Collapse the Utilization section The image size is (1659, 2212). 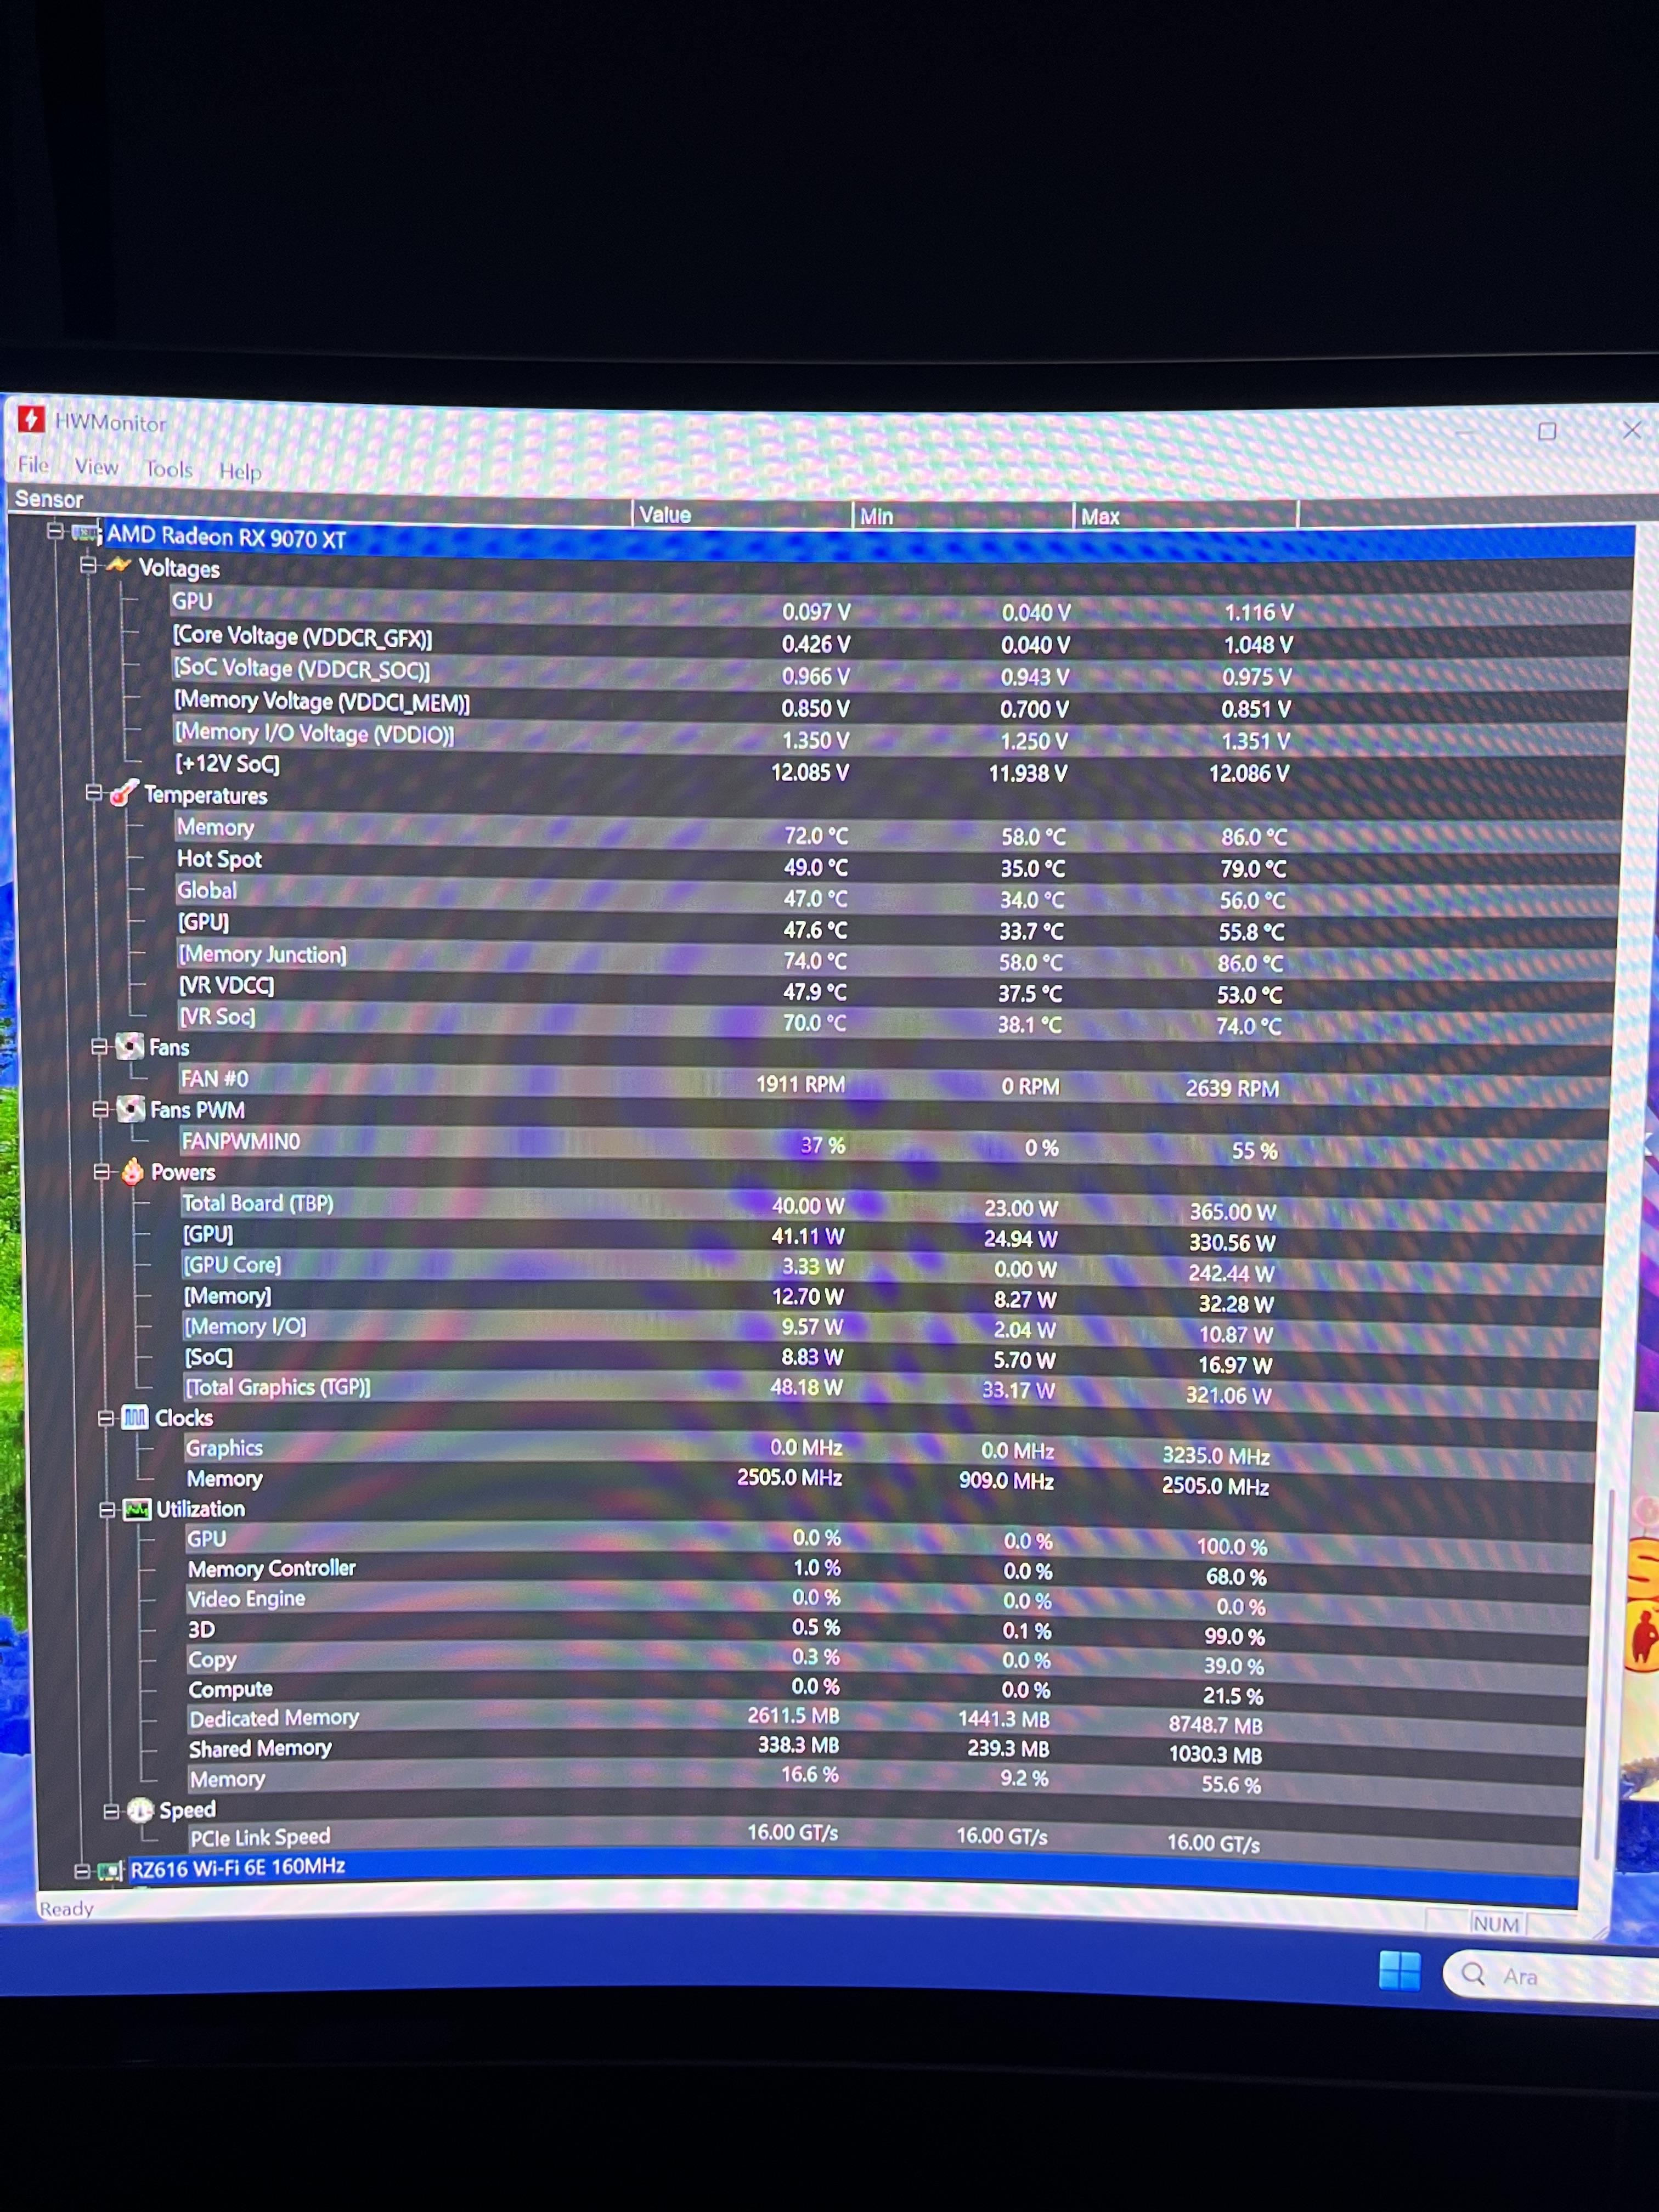click(108, 1510)
